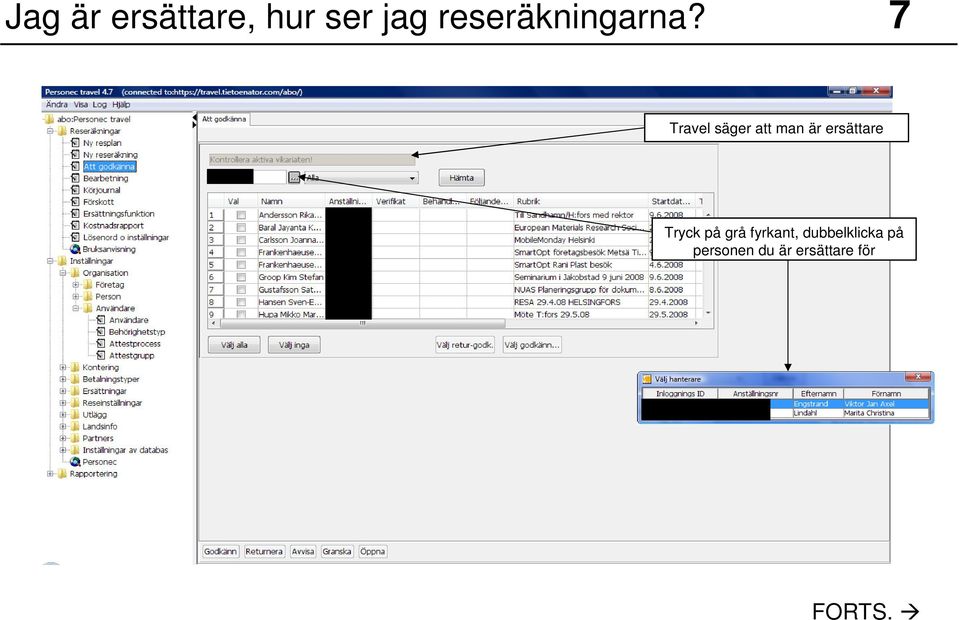Open Ny resplan document icon
Image resolution: width=959 pixels, height=620 pixels.
tap(75, 142)
